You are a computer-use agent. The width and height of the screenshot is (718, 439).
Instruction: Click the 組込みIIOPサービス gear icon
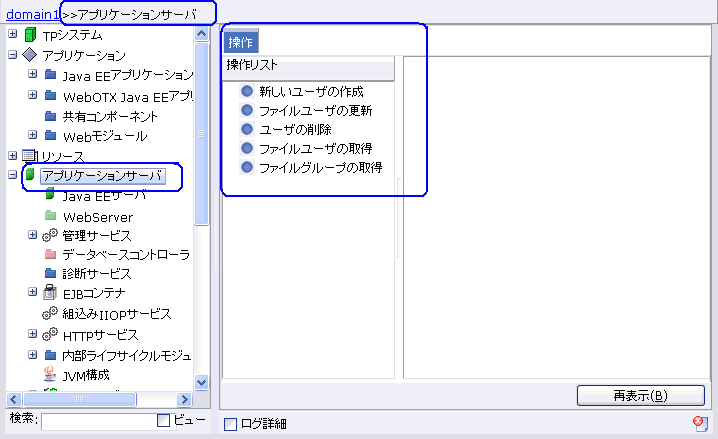50,314
